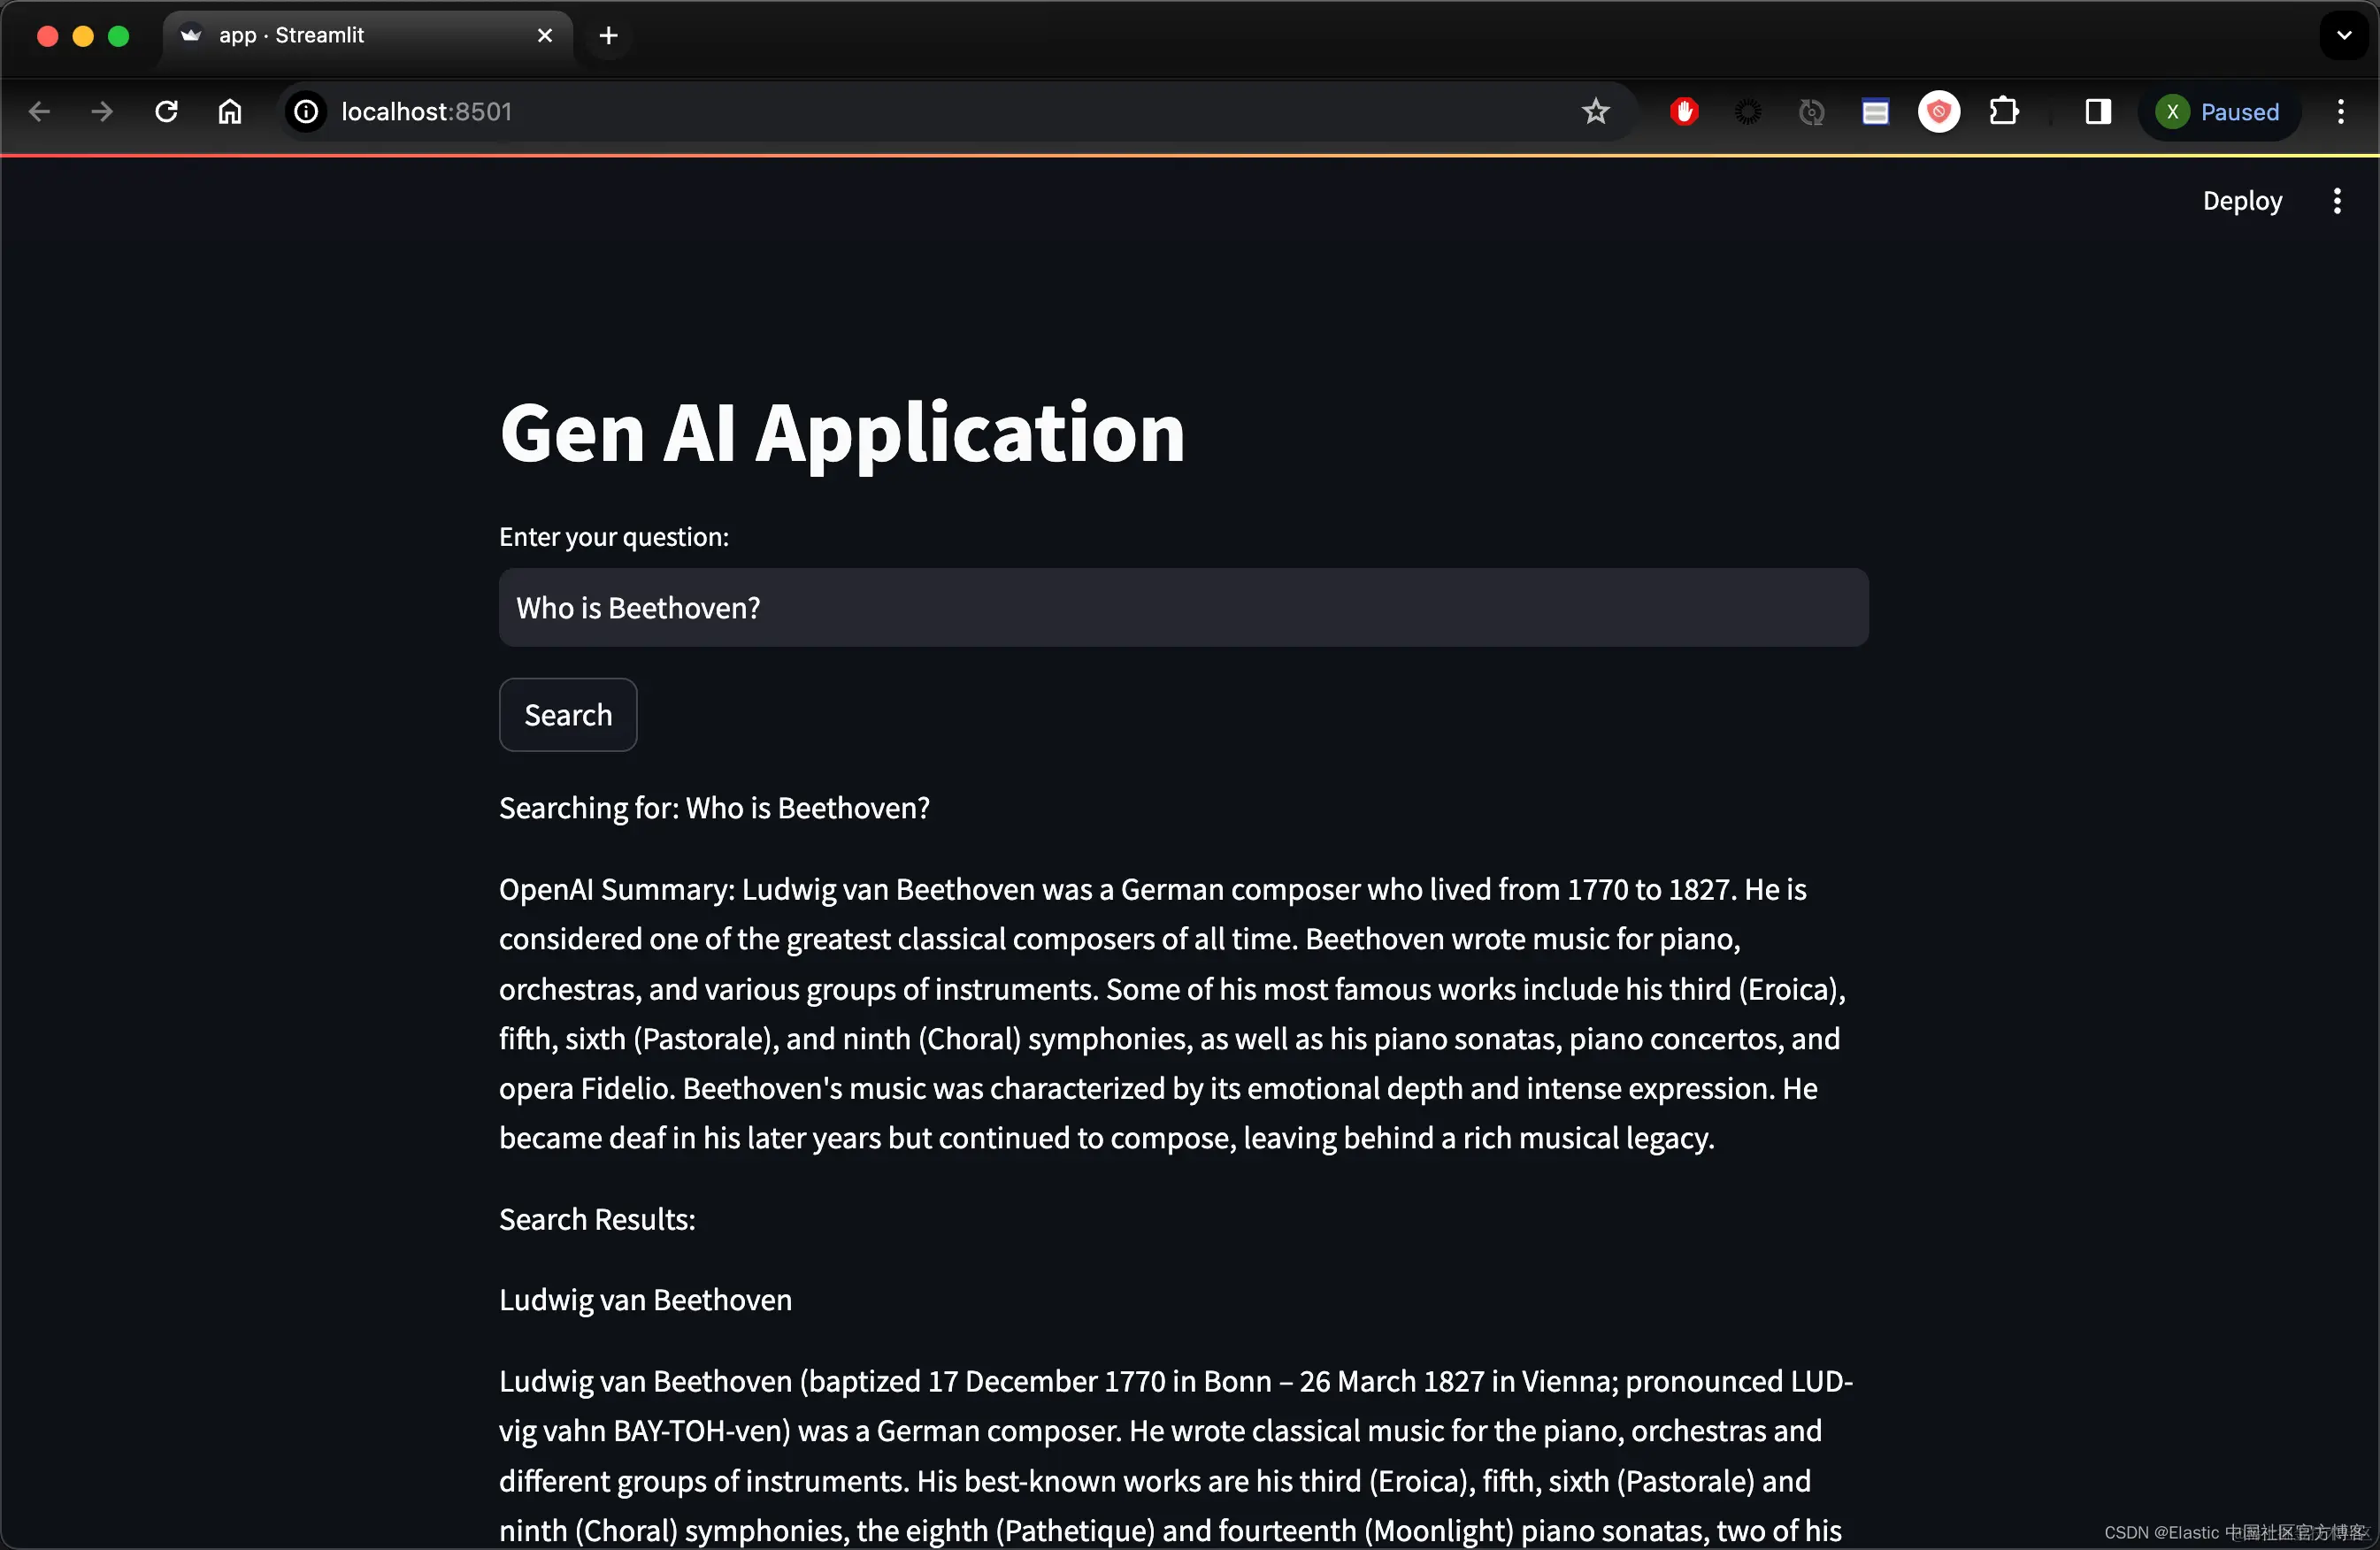Image resolution: width=2380 pixels, height=1550 pixels.
Task: Click the home icon in toolbar
Action: (x=230, y=111)
